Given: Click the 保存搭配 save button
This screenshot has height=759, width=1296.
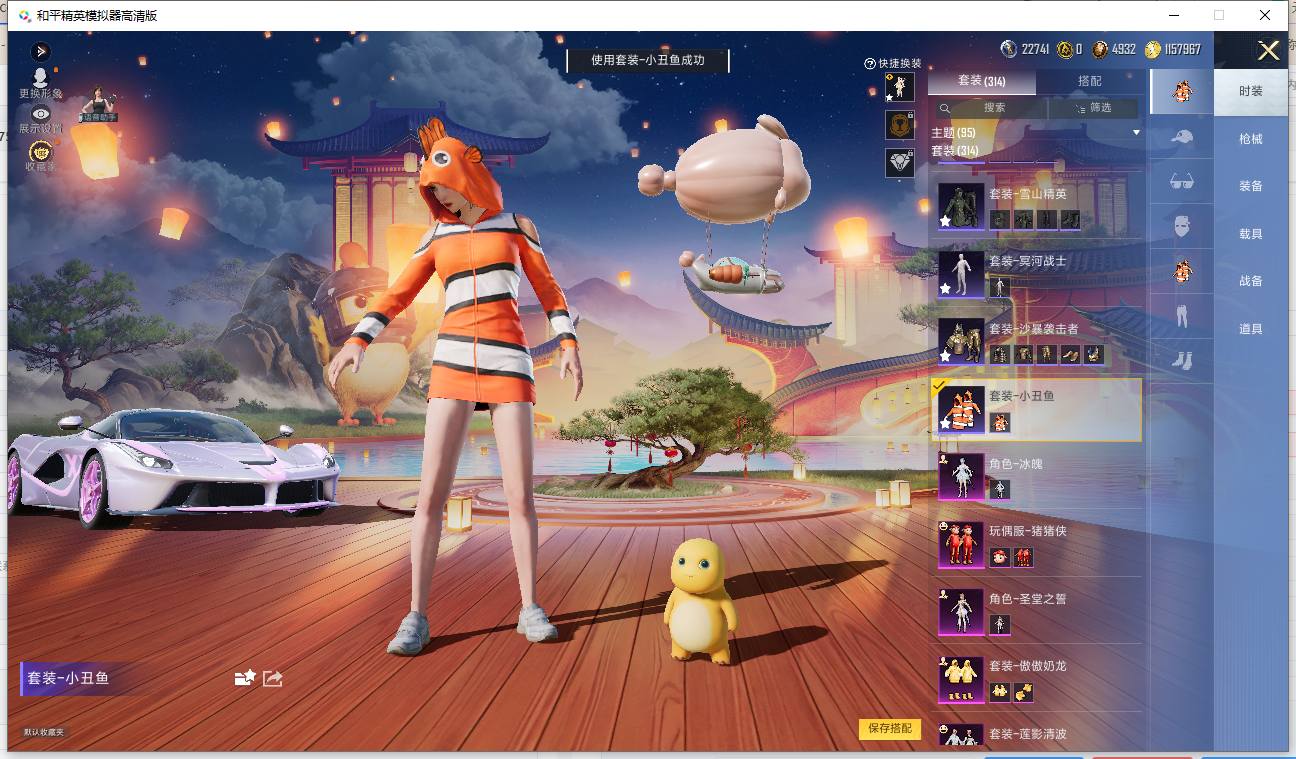Looking at the screenshot, I should (889, 729).
